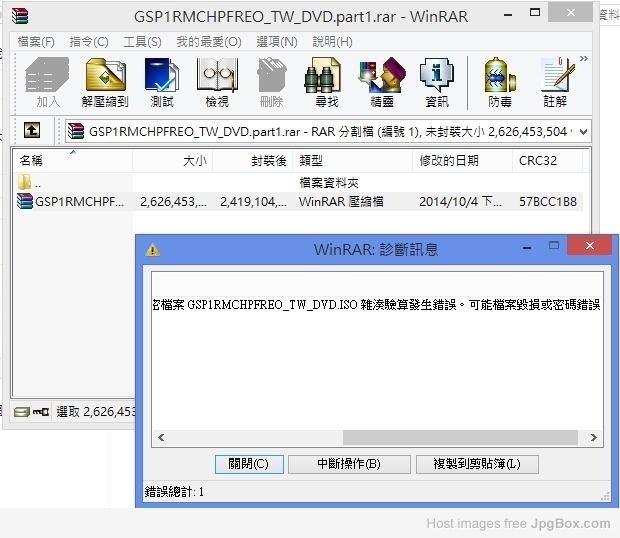Viewport: 620px width, 538px height.
Task: Open the 檔案(F) menu
Action: coord(36,41)
